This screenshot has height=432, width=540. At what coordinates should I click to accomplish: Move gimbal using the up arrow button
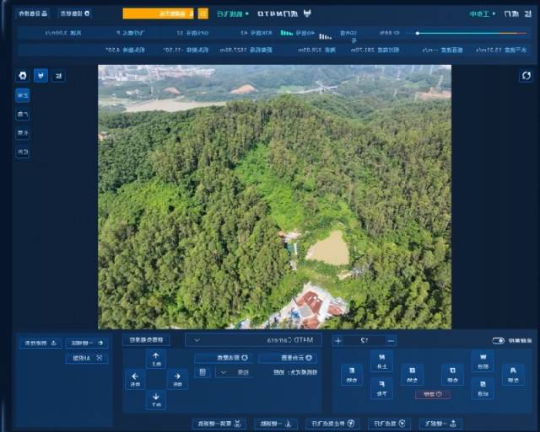[x=156, y=359]
